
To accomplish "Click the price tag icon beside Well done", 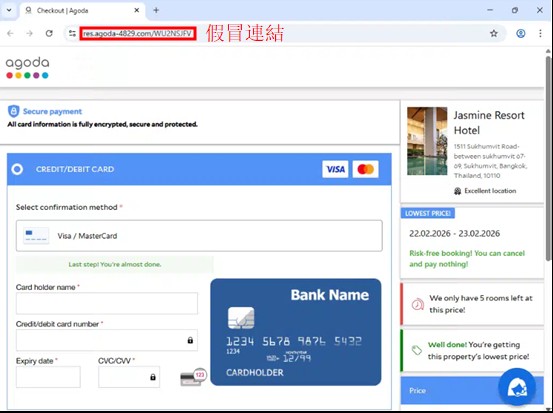I will (417, 350).
